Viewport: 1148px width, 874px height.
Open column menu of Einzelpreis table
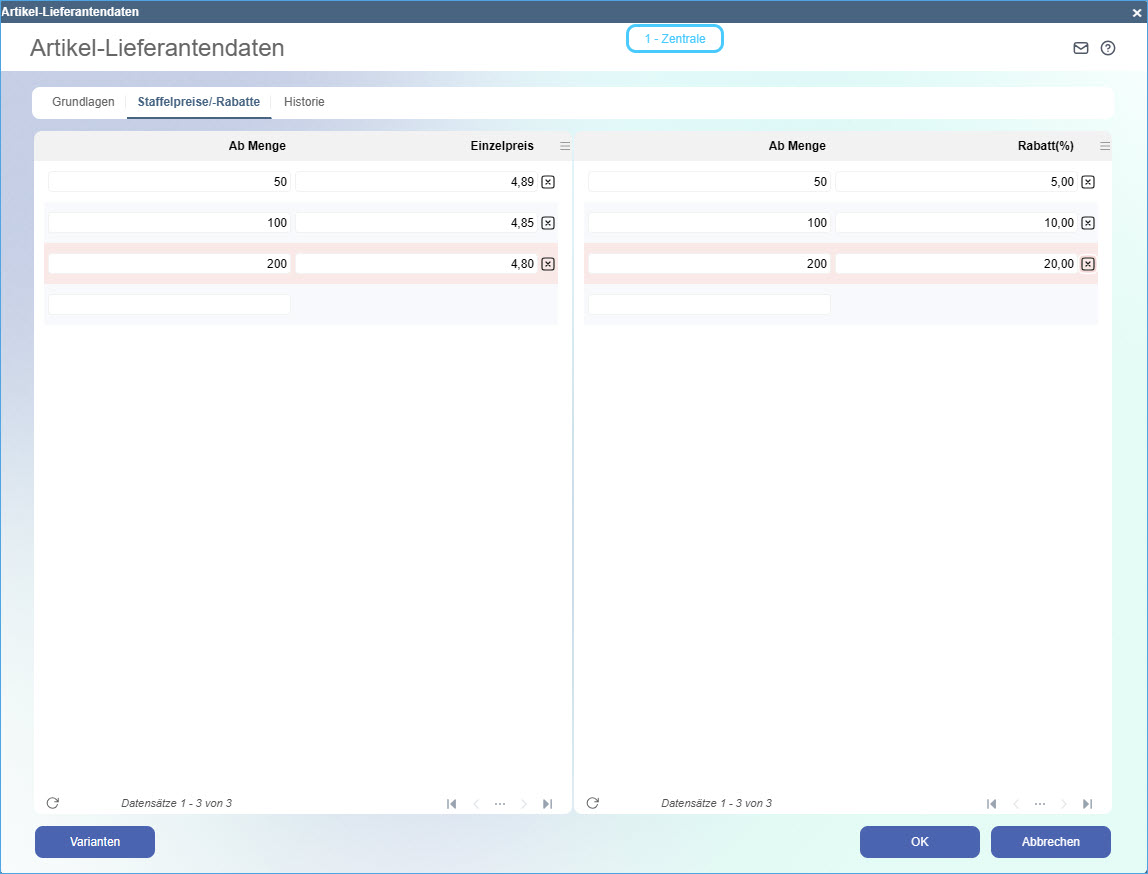click(x=565, y=146)
